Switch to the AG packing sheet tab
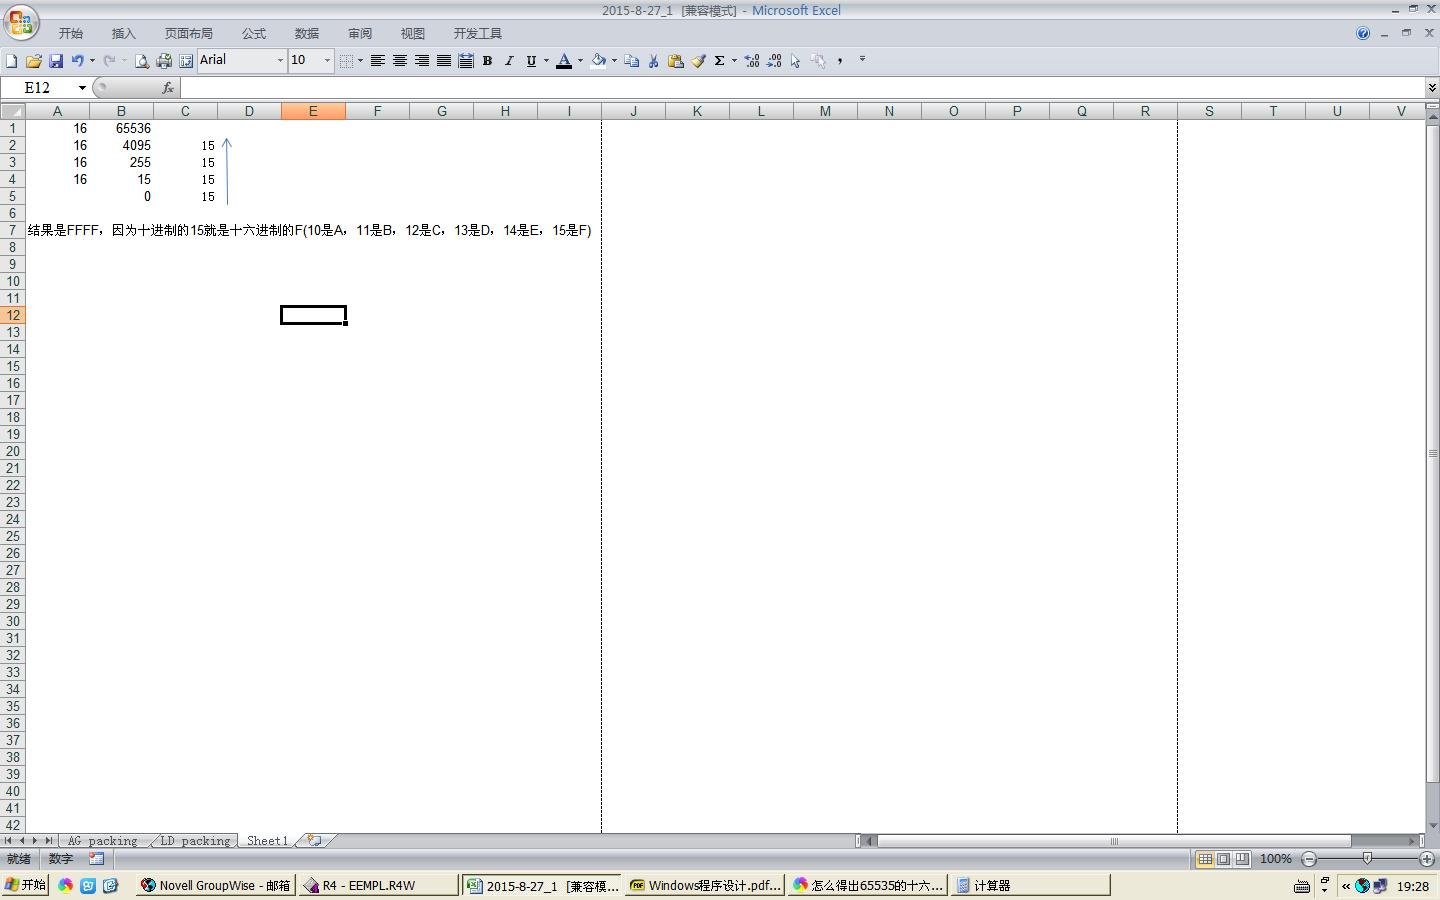The height and width of the screenshot is (900, 1440). pyautogui.click(x=102, y=841)
